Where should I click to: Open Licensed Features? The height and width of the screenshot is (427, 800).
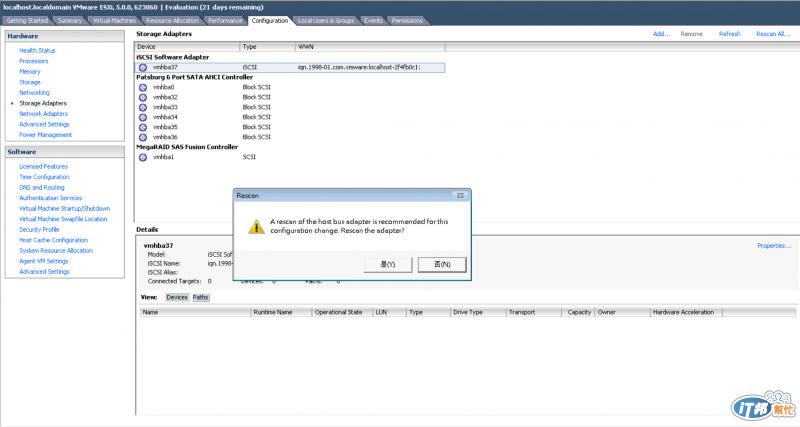coord(43,166)
